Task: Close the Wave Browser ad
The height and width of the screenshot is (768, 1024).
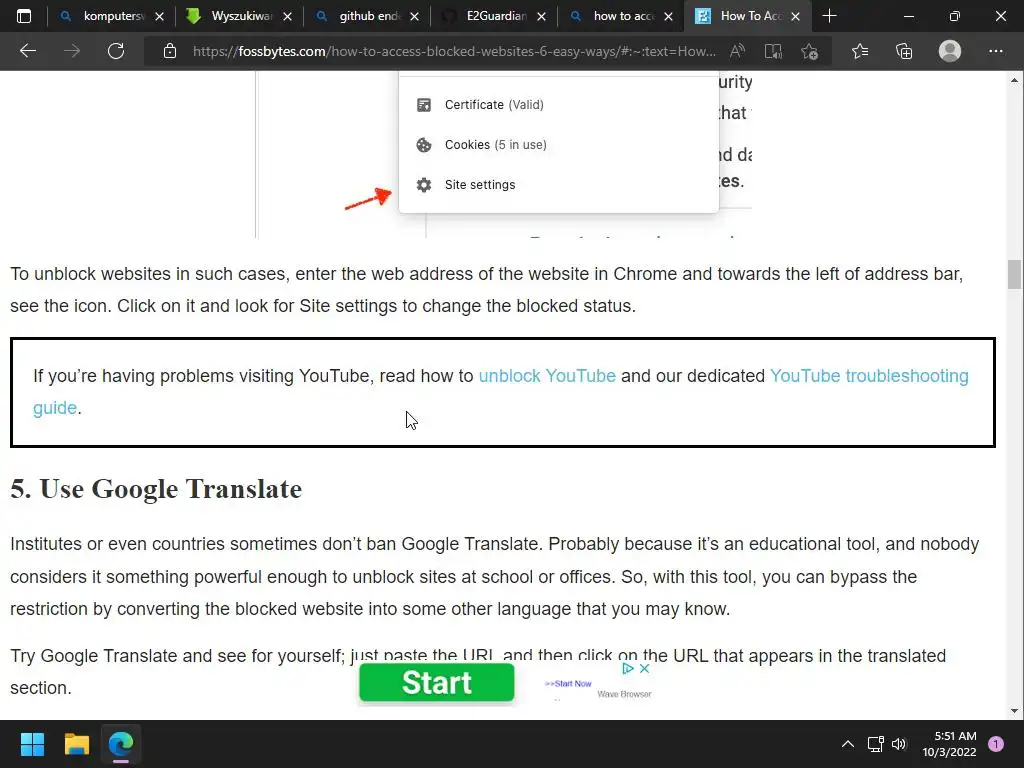Action: [645, 669]
